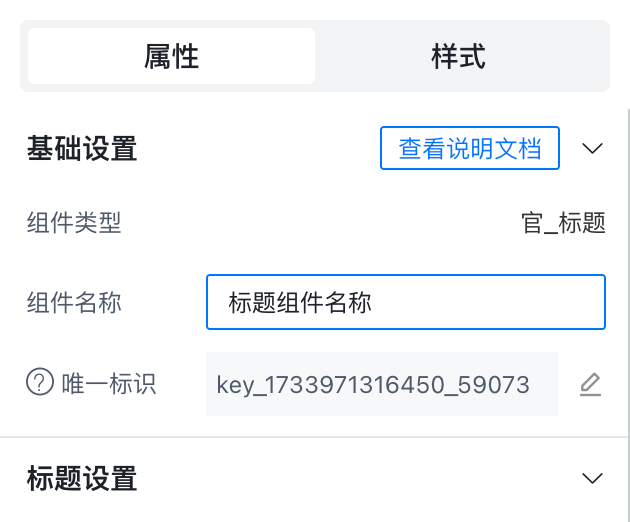
Task: Focus the 组件名称 text input field
Action: point(405,302)
